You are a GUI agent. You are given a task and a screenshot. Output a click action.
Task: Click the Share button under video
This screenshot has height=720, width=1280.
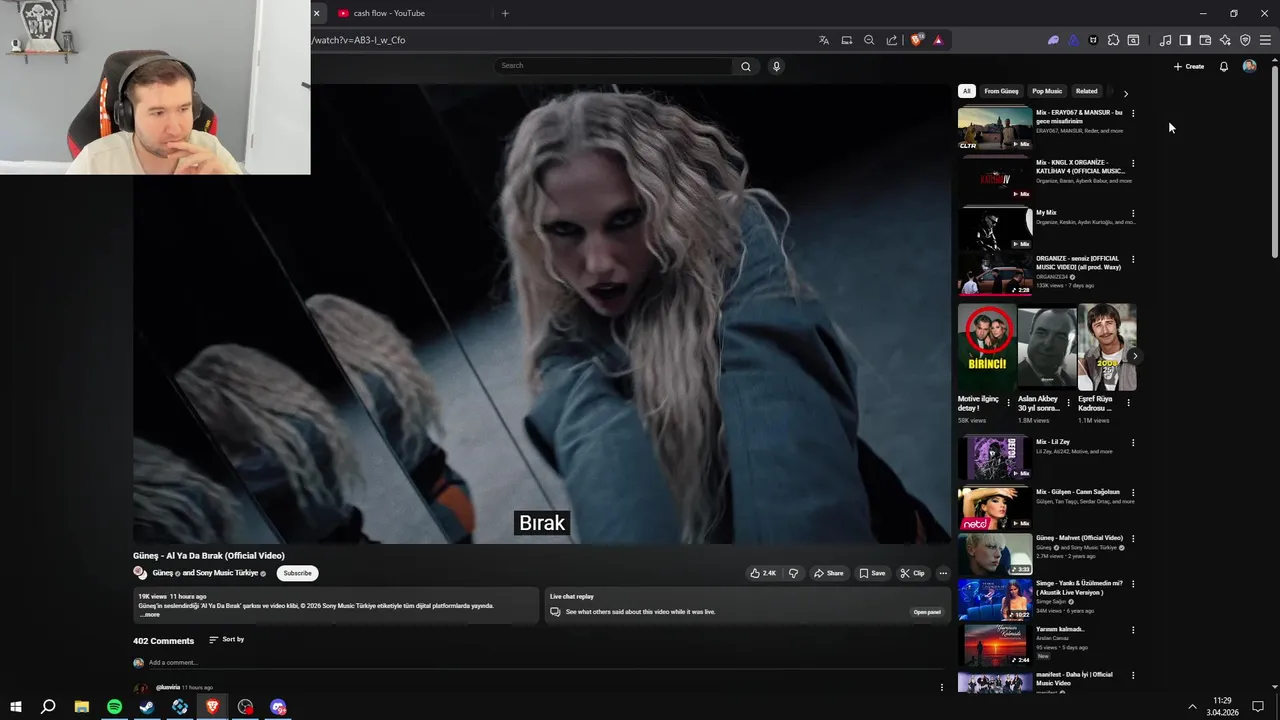tap(828, 573)
